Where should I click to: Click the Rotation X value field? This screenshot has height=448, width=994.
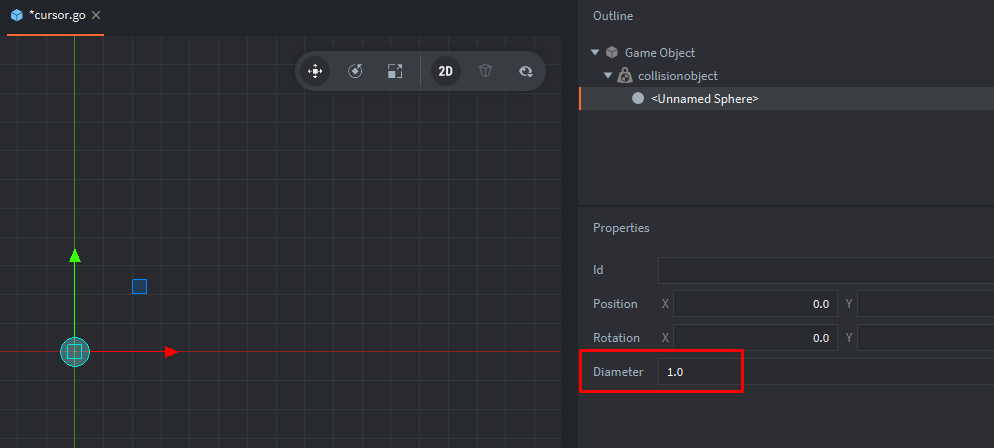755,338
